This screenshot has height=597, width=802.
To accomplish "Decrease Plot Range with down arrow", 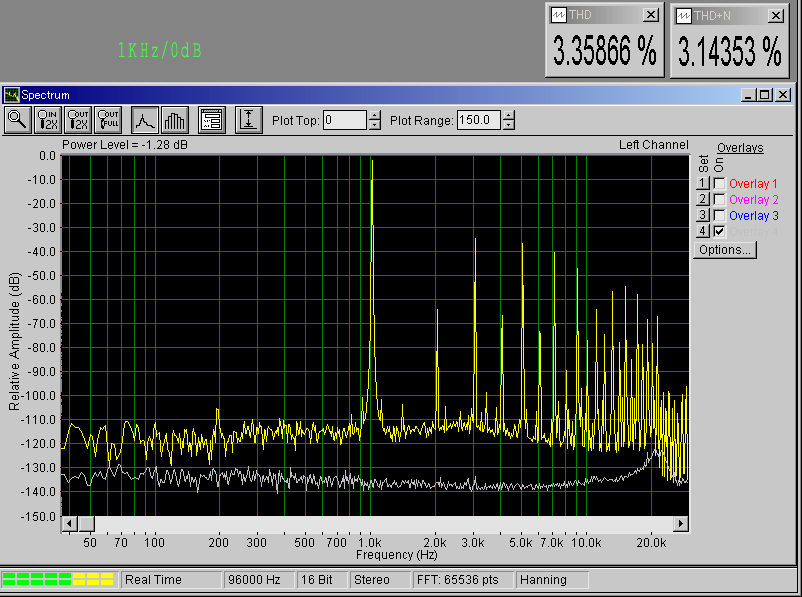I will click(508, 125).
